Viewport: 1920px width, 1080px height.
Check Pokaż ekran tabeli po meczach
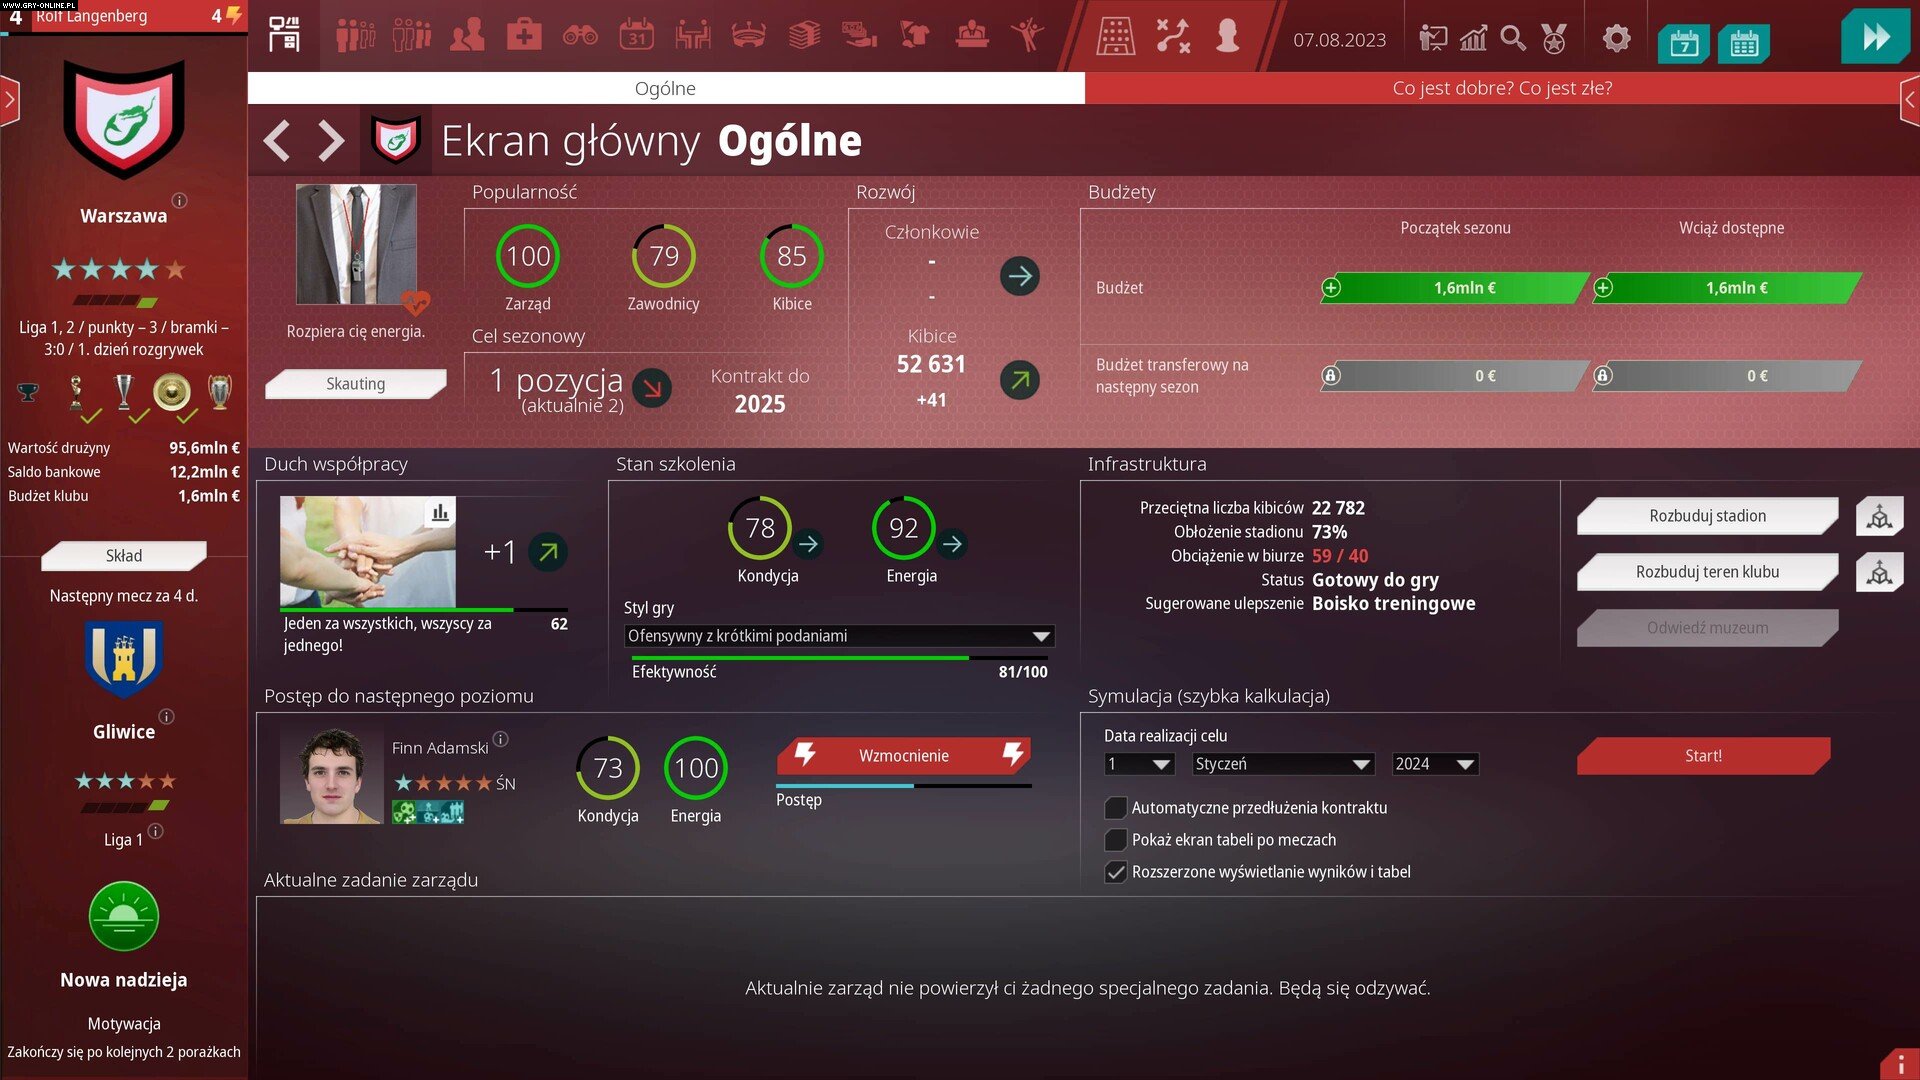(x=1115, y=840)
